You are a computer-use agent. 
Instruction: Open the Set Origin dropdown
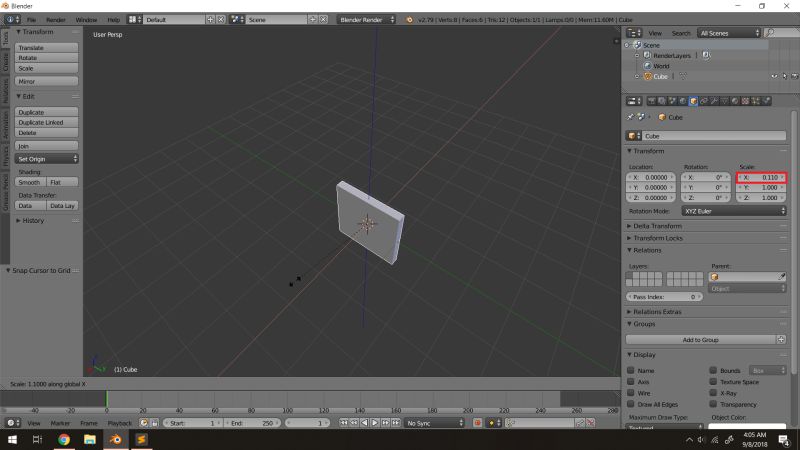click(x=46, y=159)
